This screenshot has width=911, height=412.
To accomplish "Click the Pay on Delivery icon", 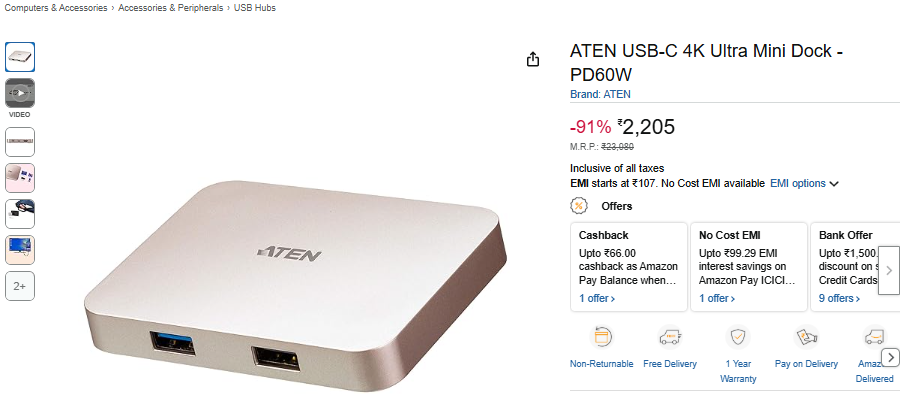I will tap(806, 337).
